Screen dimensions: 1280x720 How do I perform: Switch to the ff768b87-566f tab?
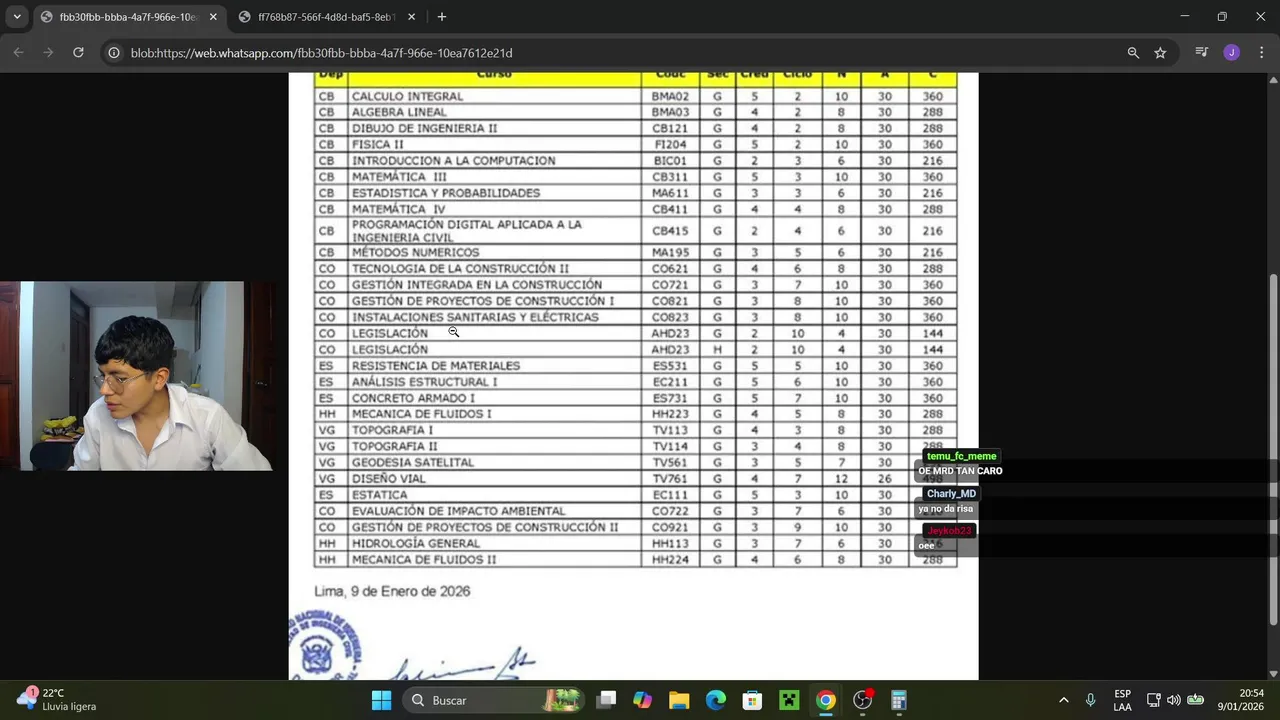[328, 17]
